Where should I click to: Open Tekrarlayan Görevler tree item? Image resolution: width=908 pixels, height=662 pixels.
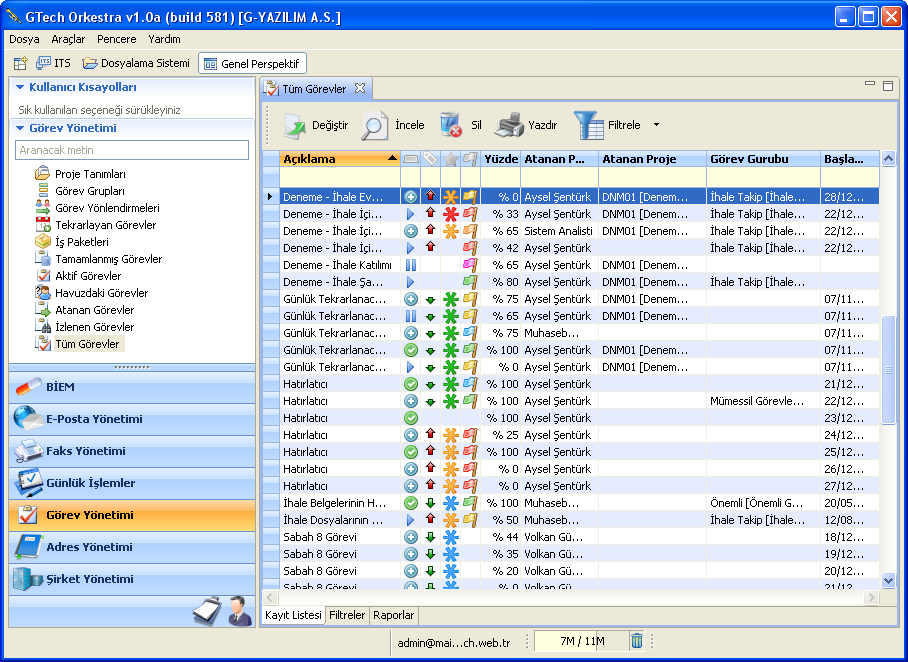(105, 225)
